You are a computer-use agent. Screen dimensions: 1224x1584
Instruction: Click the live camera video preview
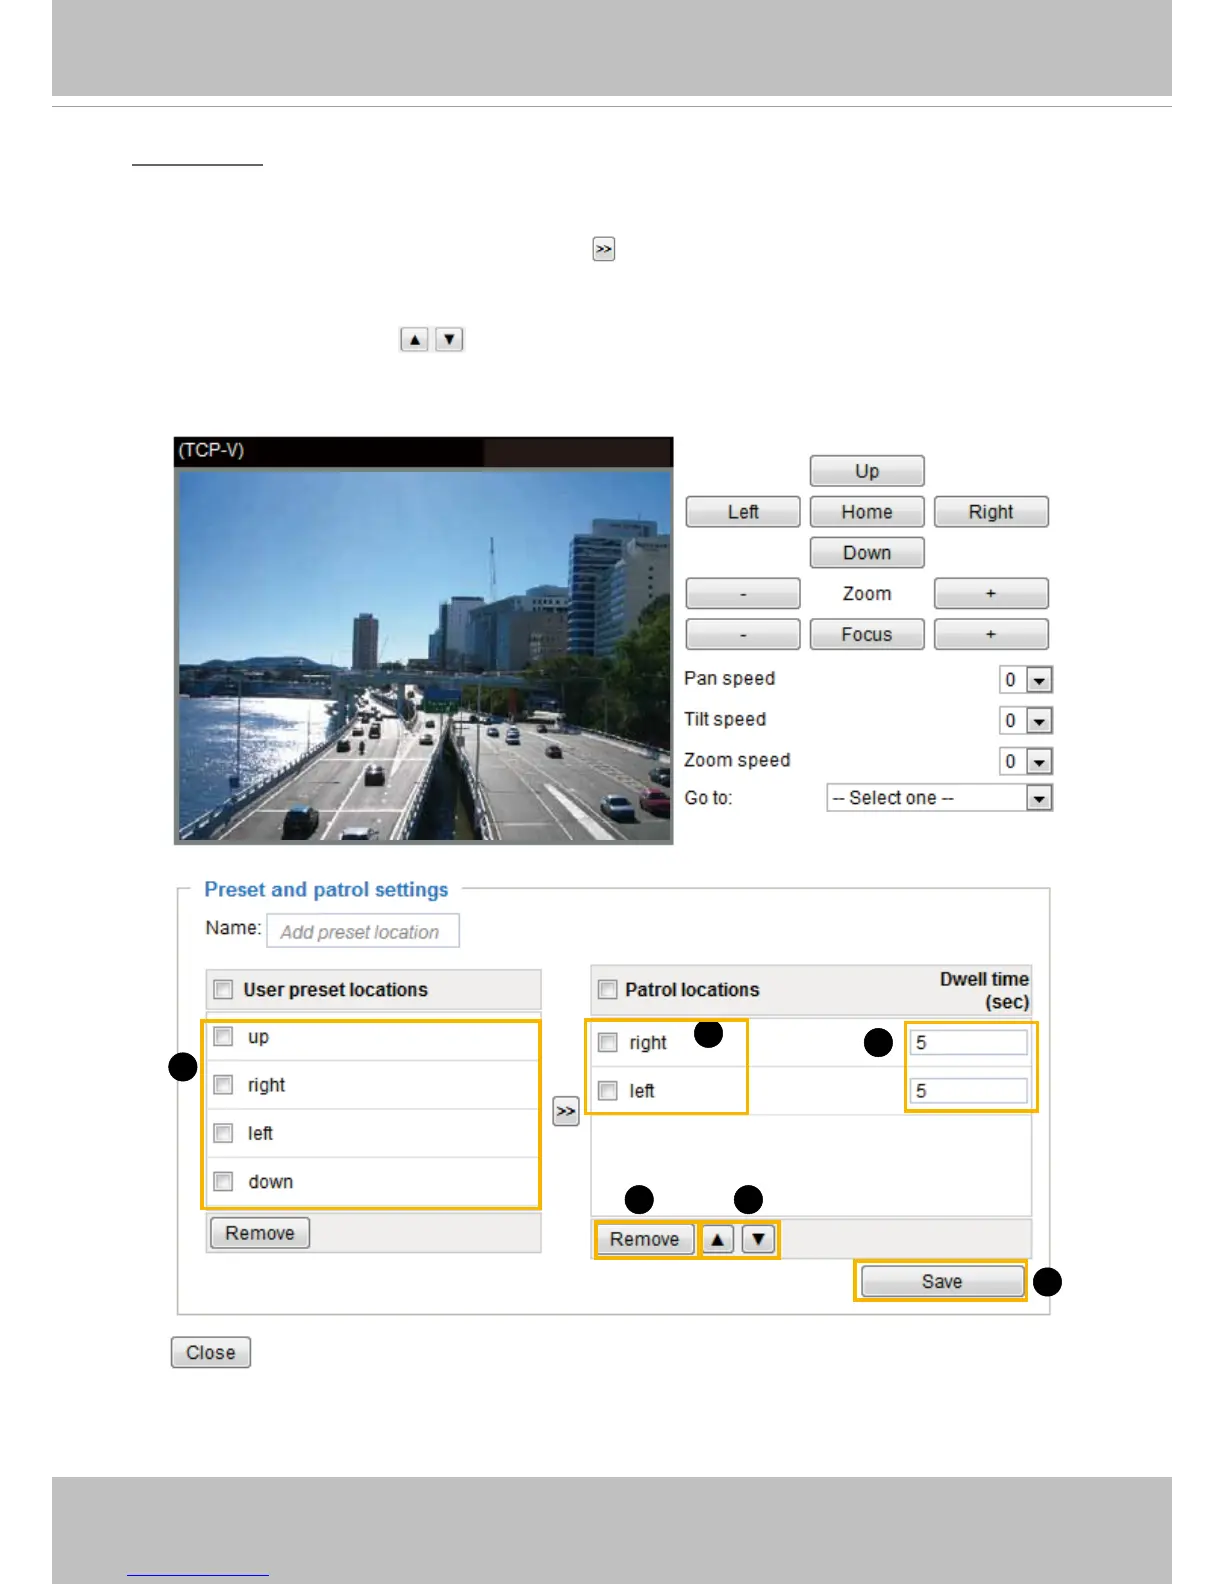tap(424, 655)
